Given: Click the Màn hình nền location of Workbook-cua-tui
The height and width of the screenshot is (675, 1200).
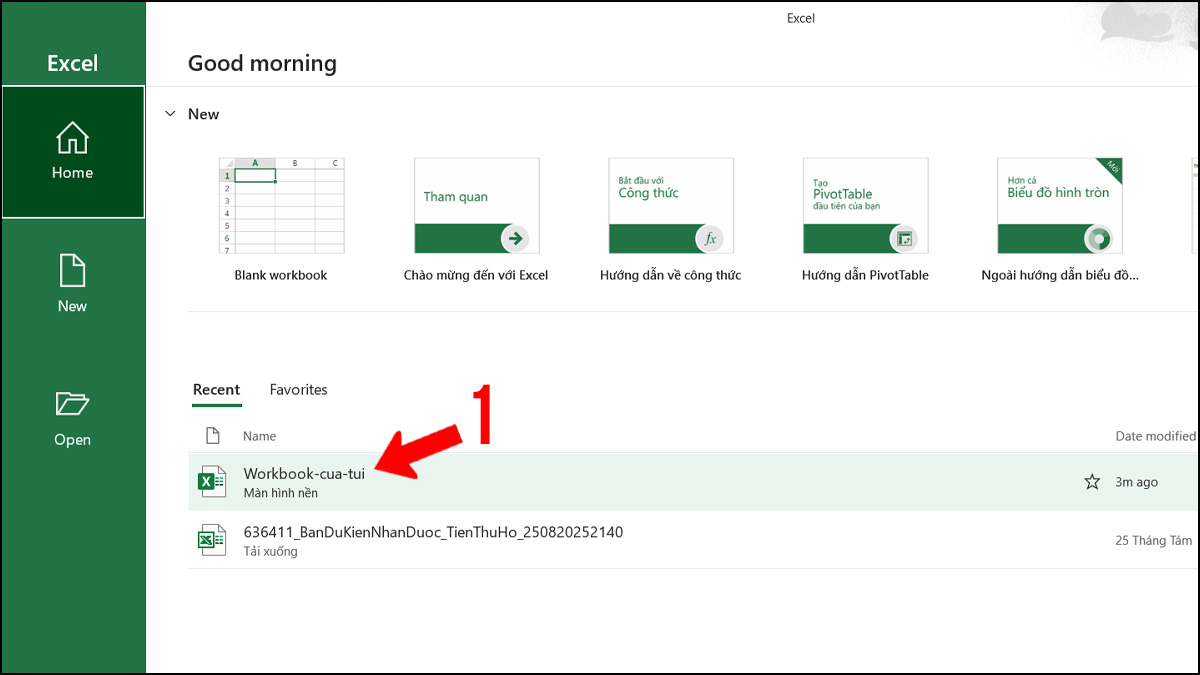Looking at the screenshot, I should click(281, 493).
